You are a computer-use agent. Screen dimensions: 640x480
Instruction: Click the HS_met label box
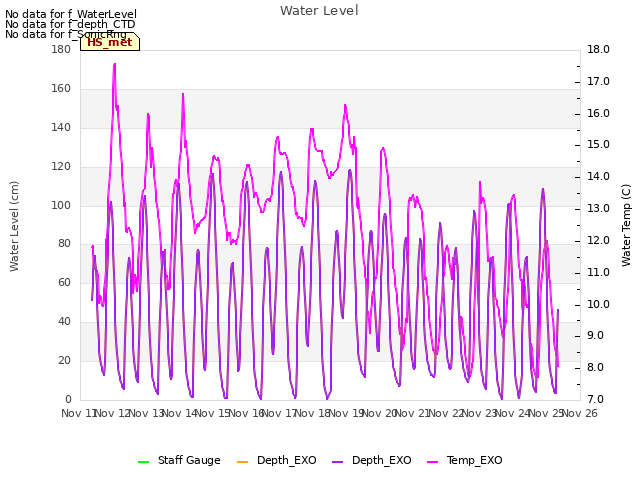110,42
